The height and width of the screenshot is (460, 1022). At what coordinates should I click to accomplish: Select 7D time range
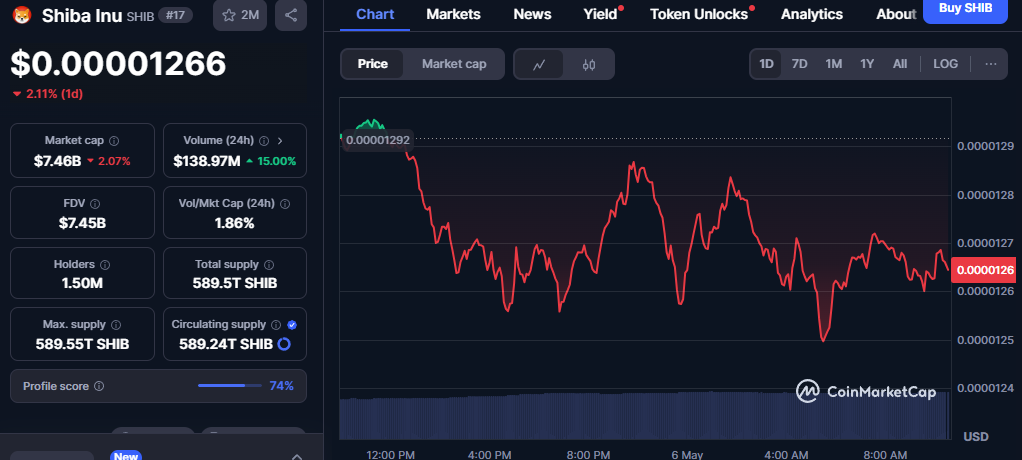[x=799, y=64]
